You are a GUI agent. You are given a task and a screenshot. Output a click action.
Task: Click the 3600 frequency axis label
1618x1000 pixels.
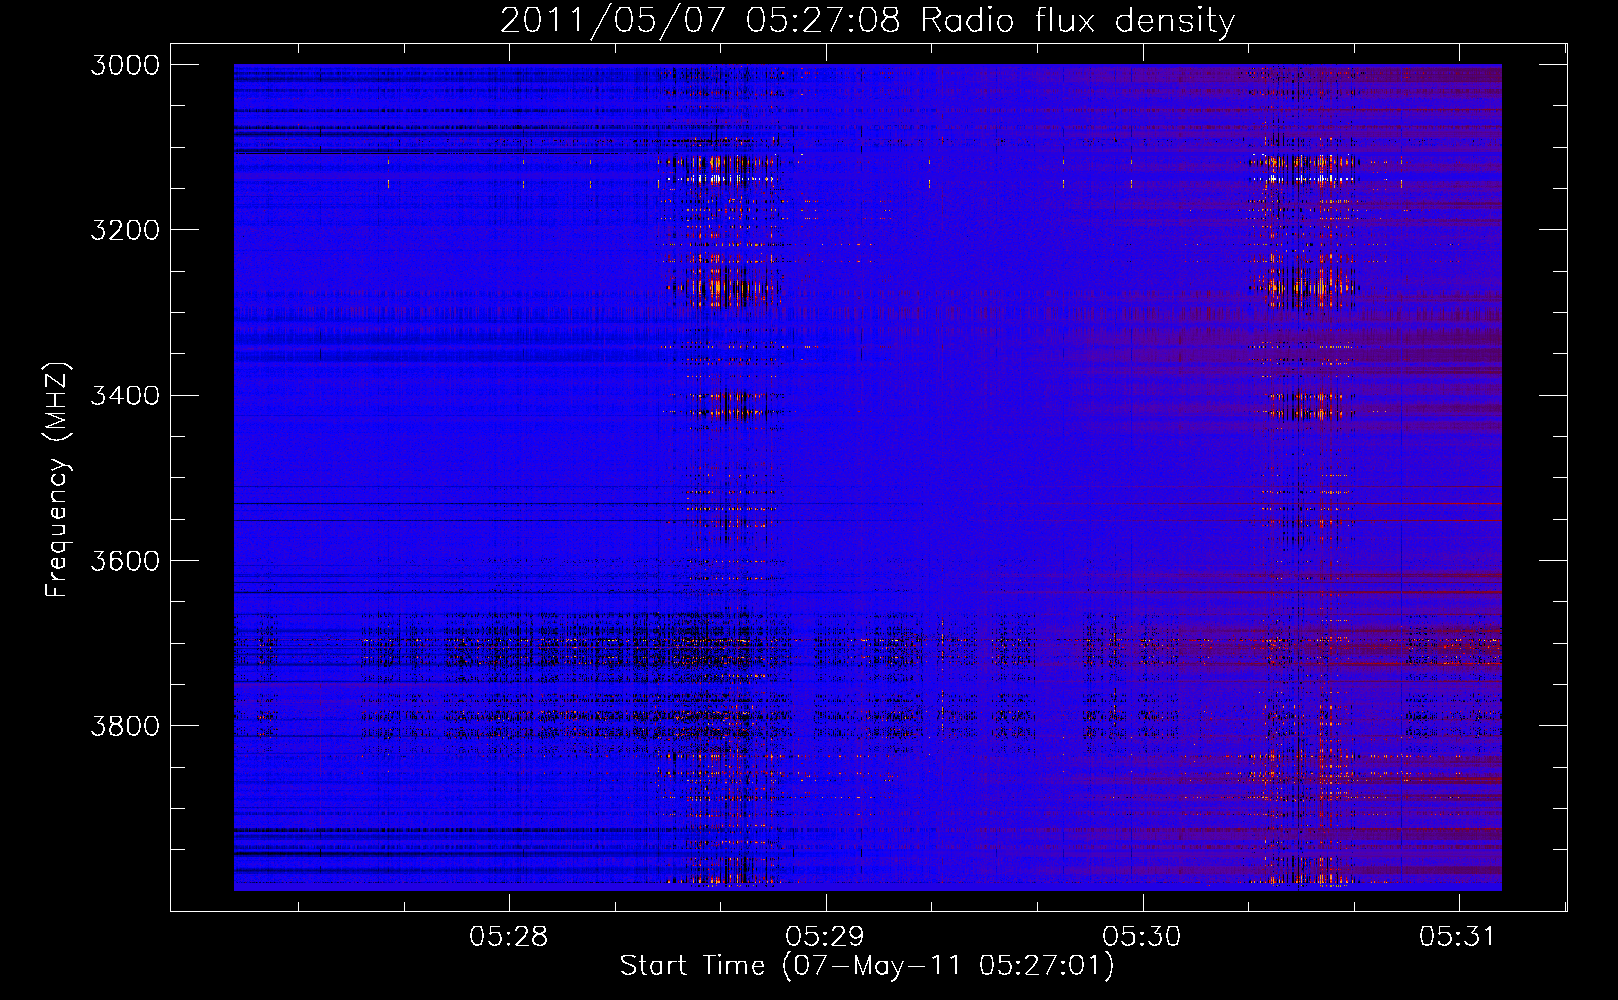tap(125, 560)
